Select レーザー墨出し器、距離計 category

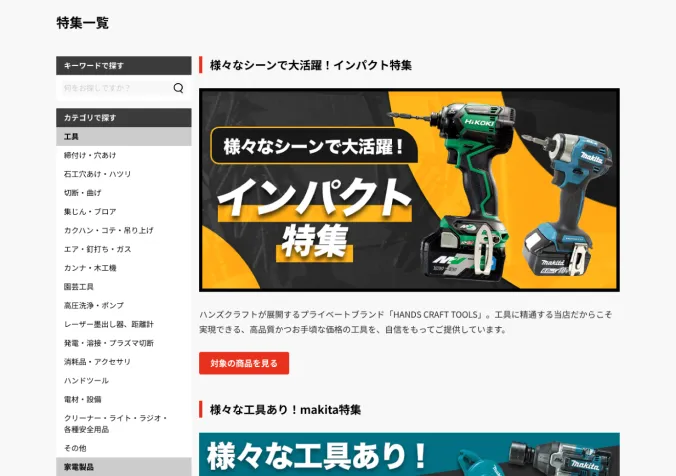tap(108, 324)
